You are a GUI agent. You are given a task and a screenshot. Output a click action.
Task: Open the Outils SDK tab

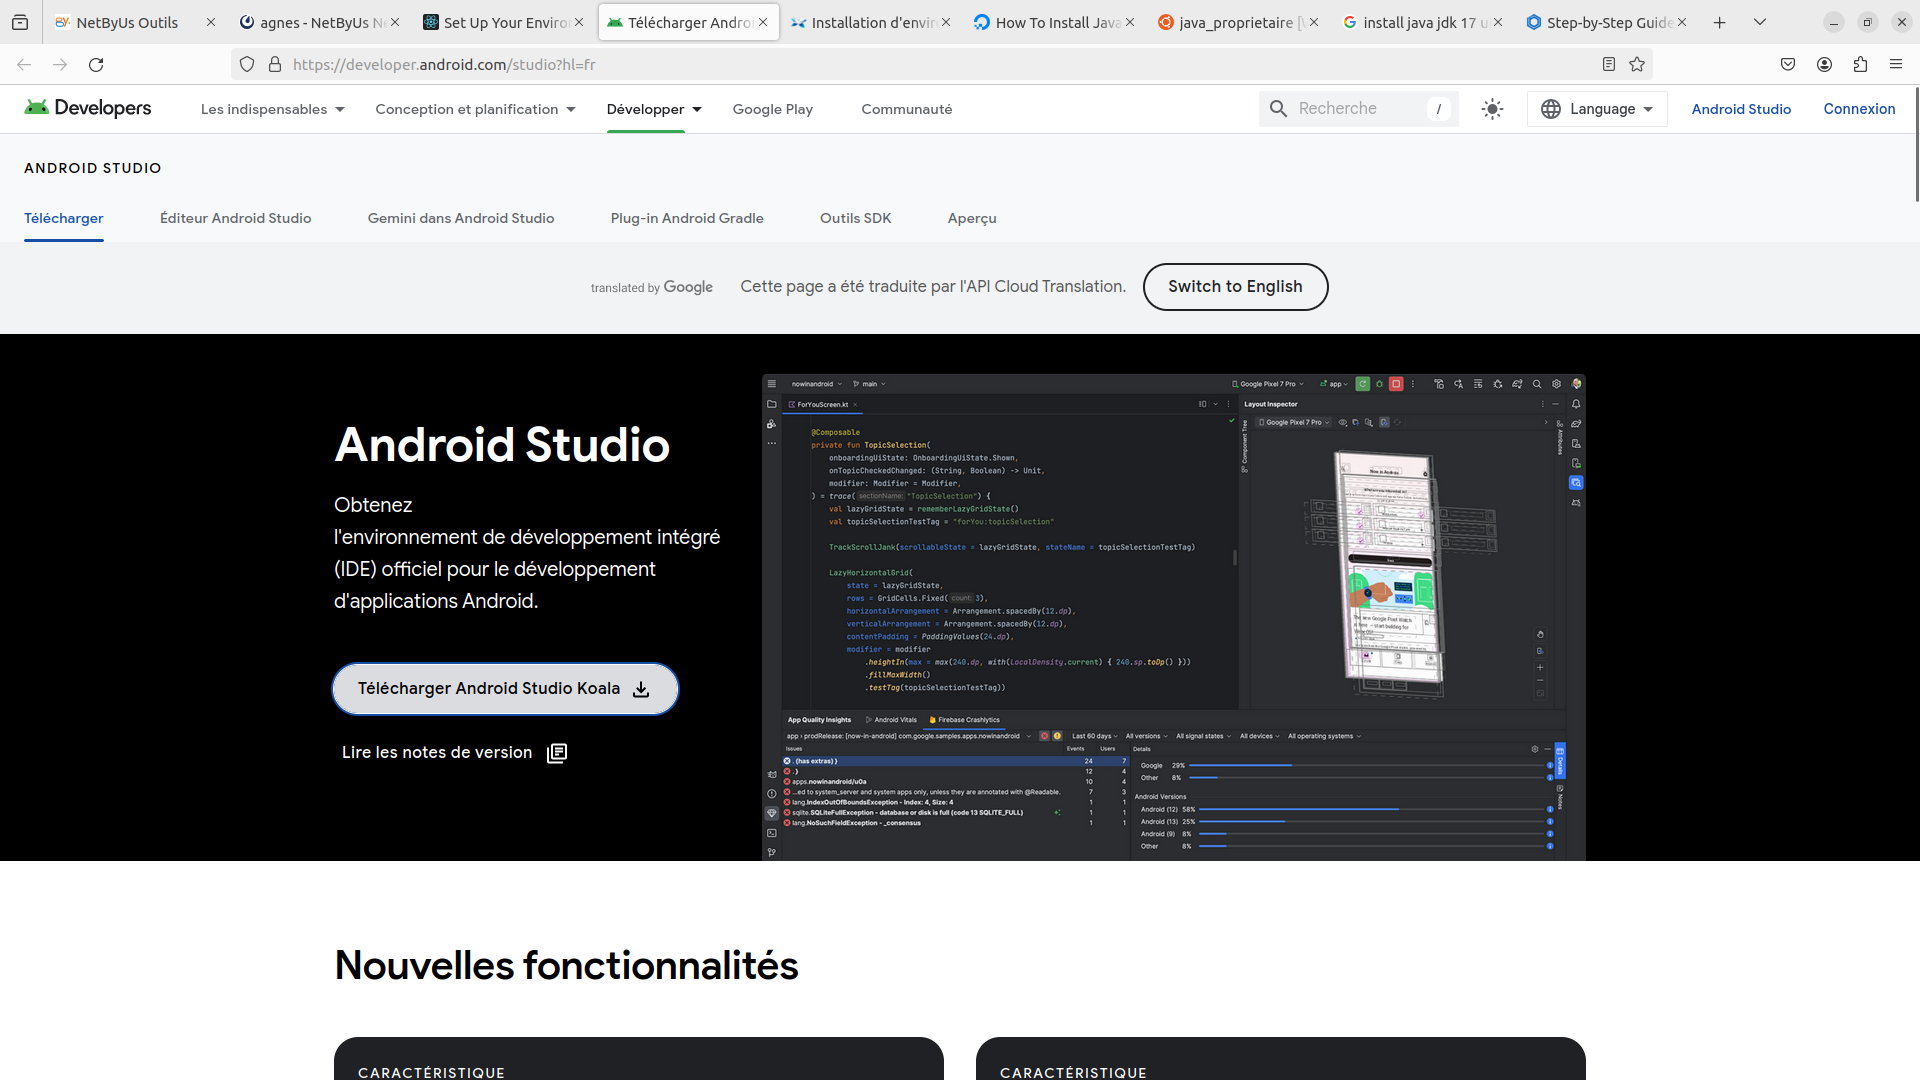click(856, 218)
